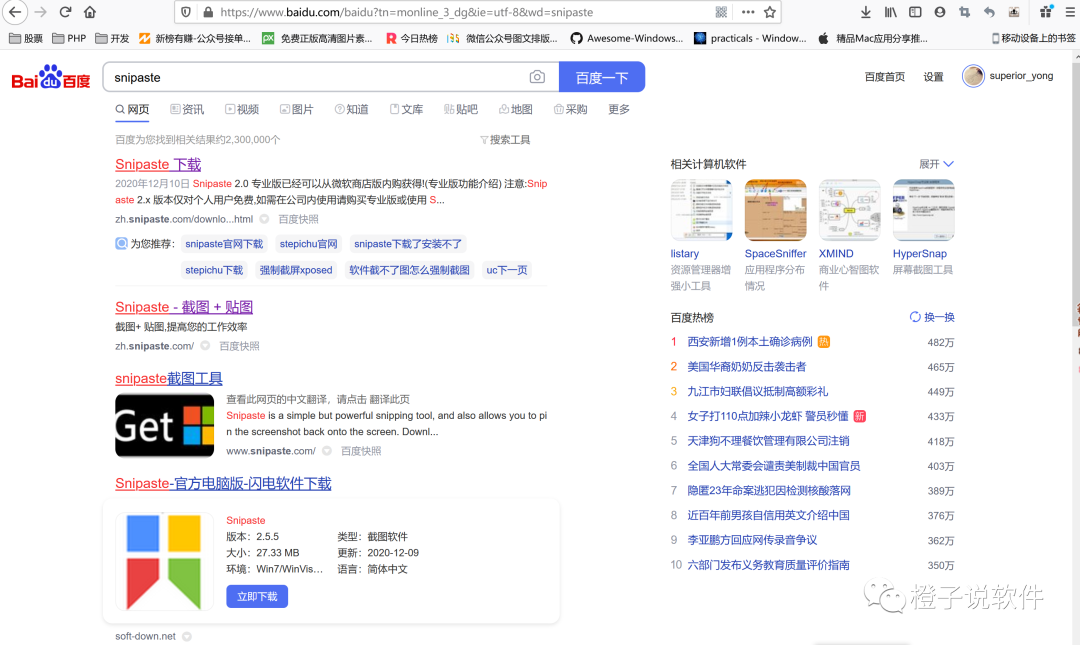The image size is (1080, 645).
Task: Open dropdown arrow beside zh.snipaste.com/downlo...html
Action: [264, 219]
